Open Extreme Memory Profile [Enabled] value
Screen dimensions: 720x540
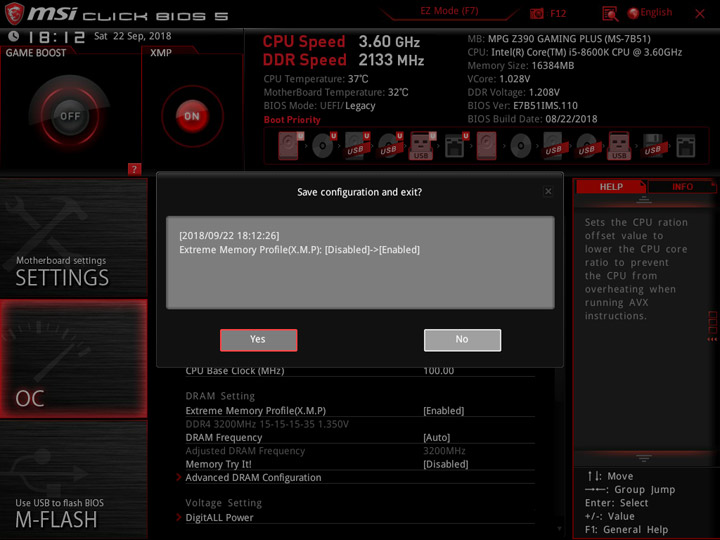pyautogui.click(x=444, y=411)
